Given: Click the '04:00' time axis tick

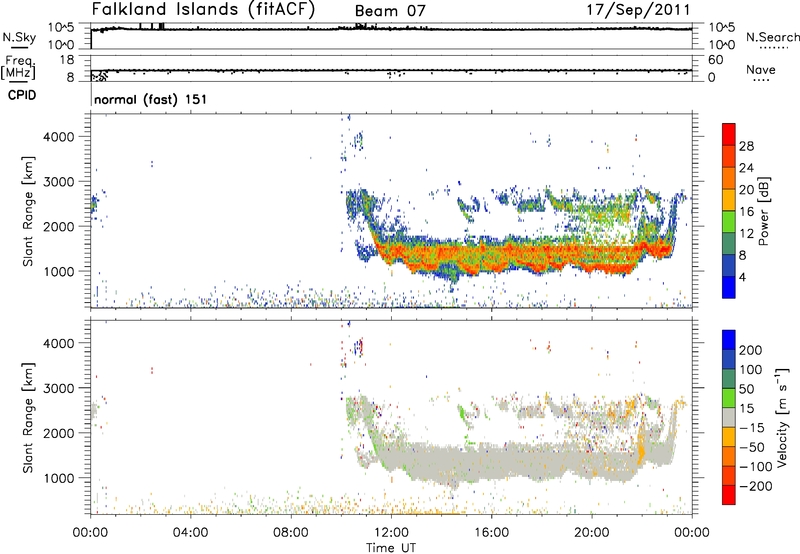Looking at the screenshot, I should pos(190,533).
